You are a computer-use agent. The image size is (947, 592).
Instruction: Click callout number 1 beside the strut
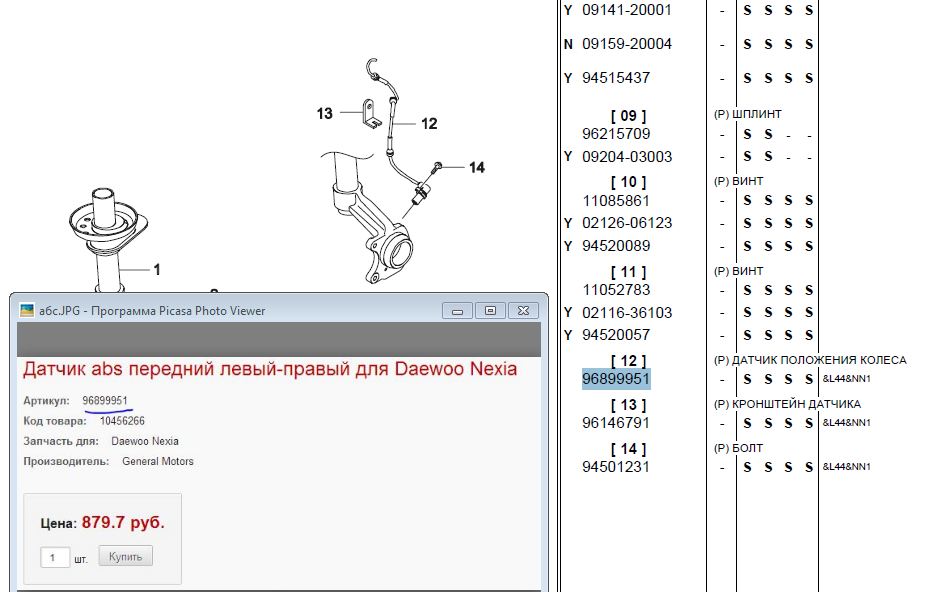157,270
